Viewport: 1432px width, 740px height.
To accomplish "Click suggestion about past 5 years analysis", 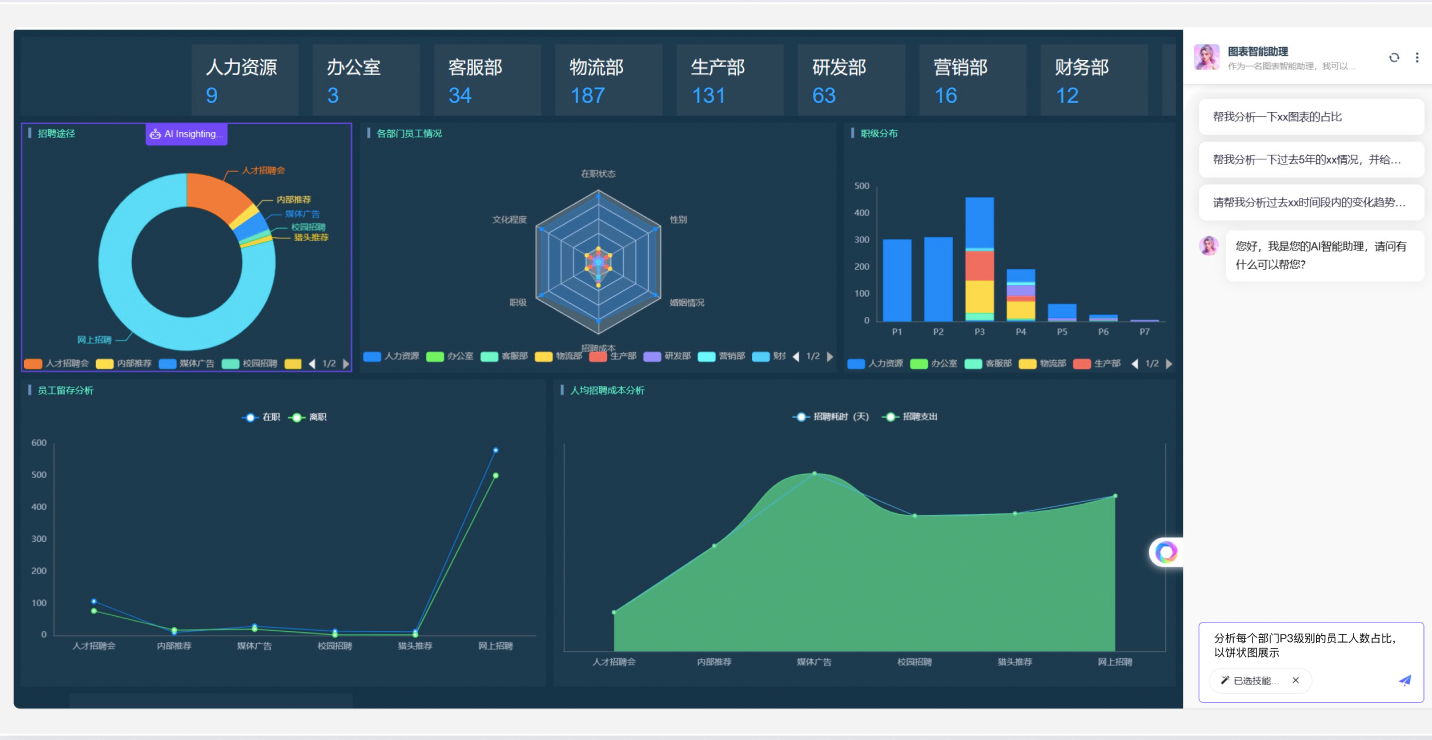I will coord(1311,160).
